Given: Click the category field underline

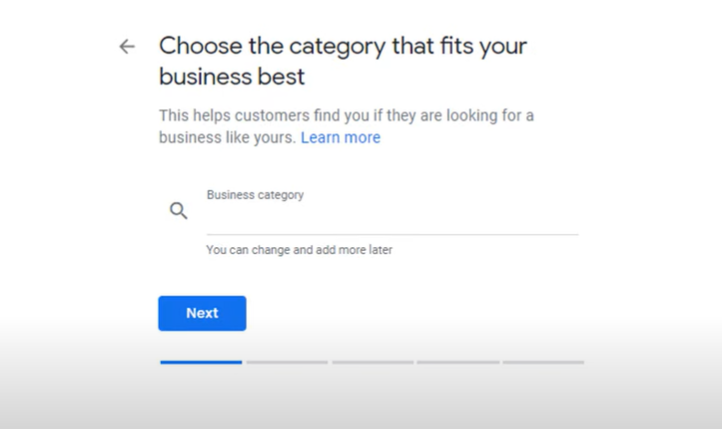Looking at the screenshot, I should (x=391, y=234).
